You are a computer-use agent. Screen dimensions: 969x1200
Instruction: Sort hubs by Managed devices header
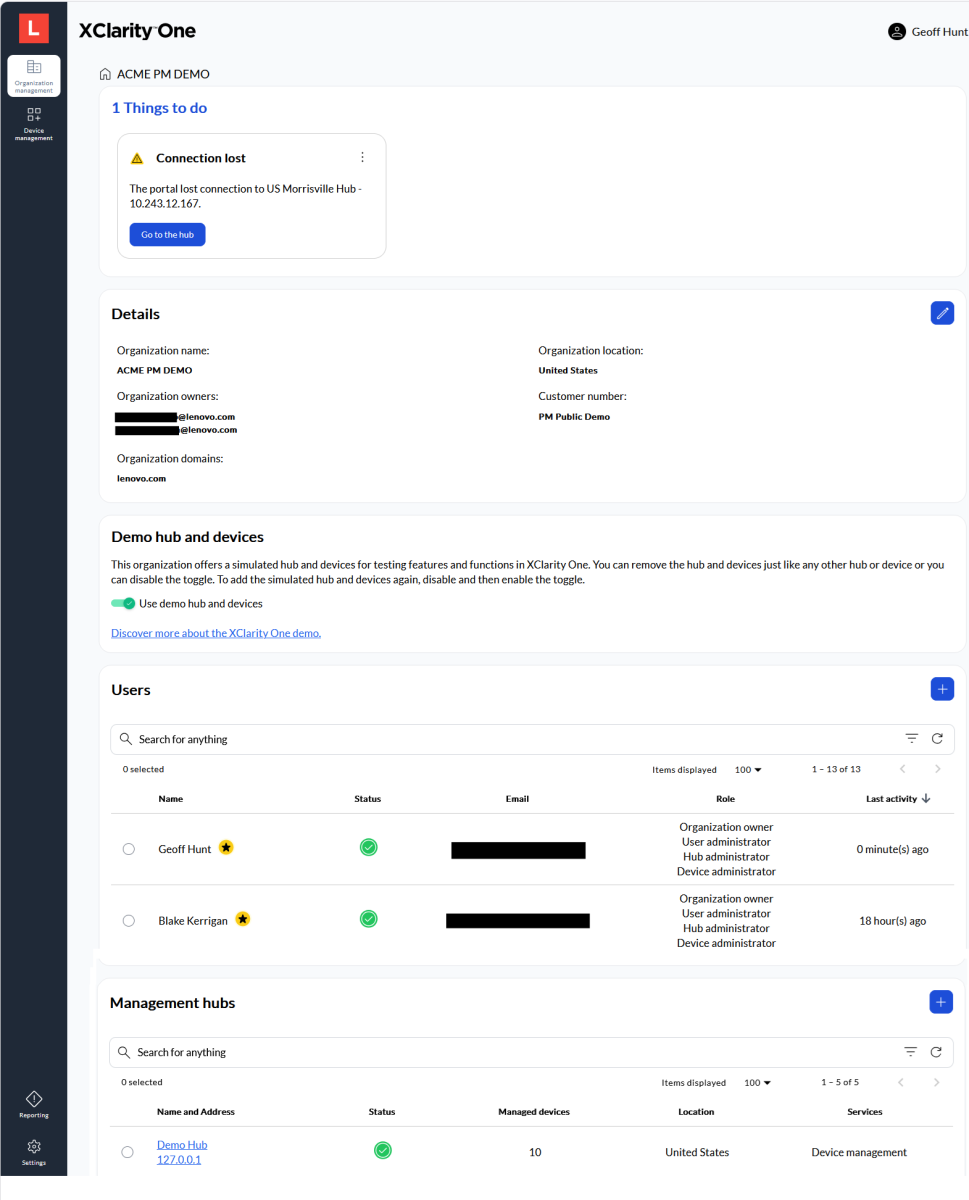click(x=534, y=1112)
